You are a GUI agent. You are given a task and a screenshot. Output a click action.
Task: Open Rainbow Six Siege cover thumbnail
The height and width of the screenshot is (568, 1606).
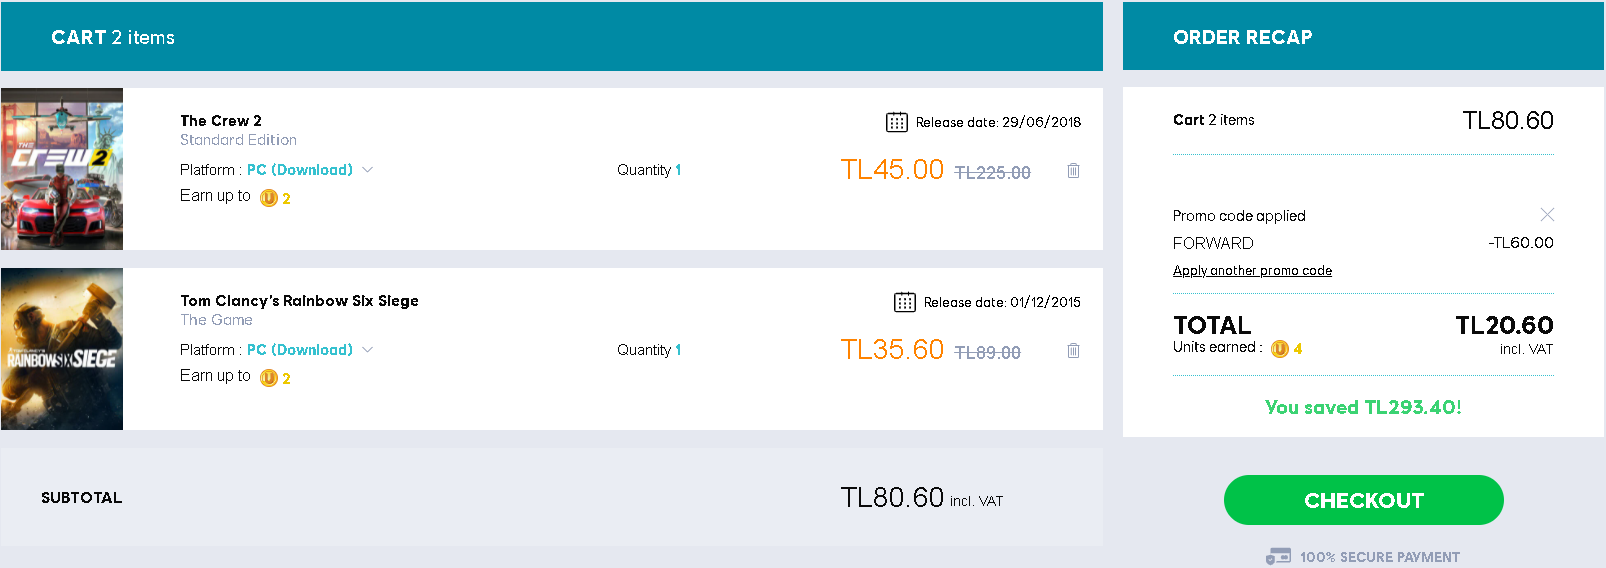pyautogui.click(x=62, y=349)
